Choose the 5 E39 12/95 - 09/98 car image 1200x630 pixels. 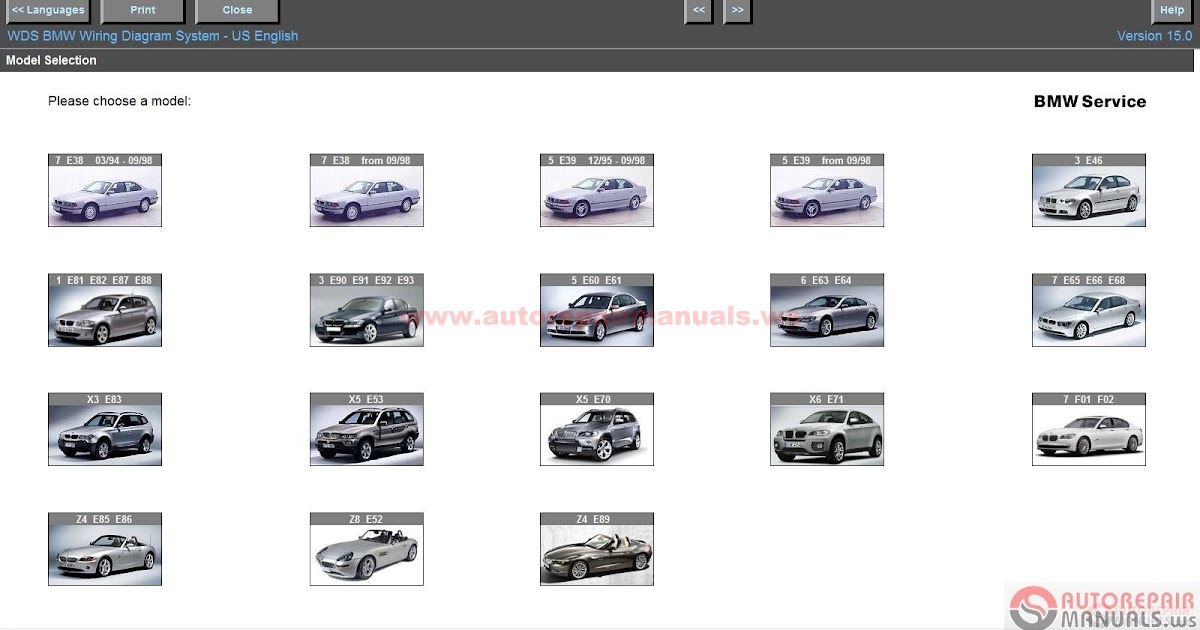point(597,190)
